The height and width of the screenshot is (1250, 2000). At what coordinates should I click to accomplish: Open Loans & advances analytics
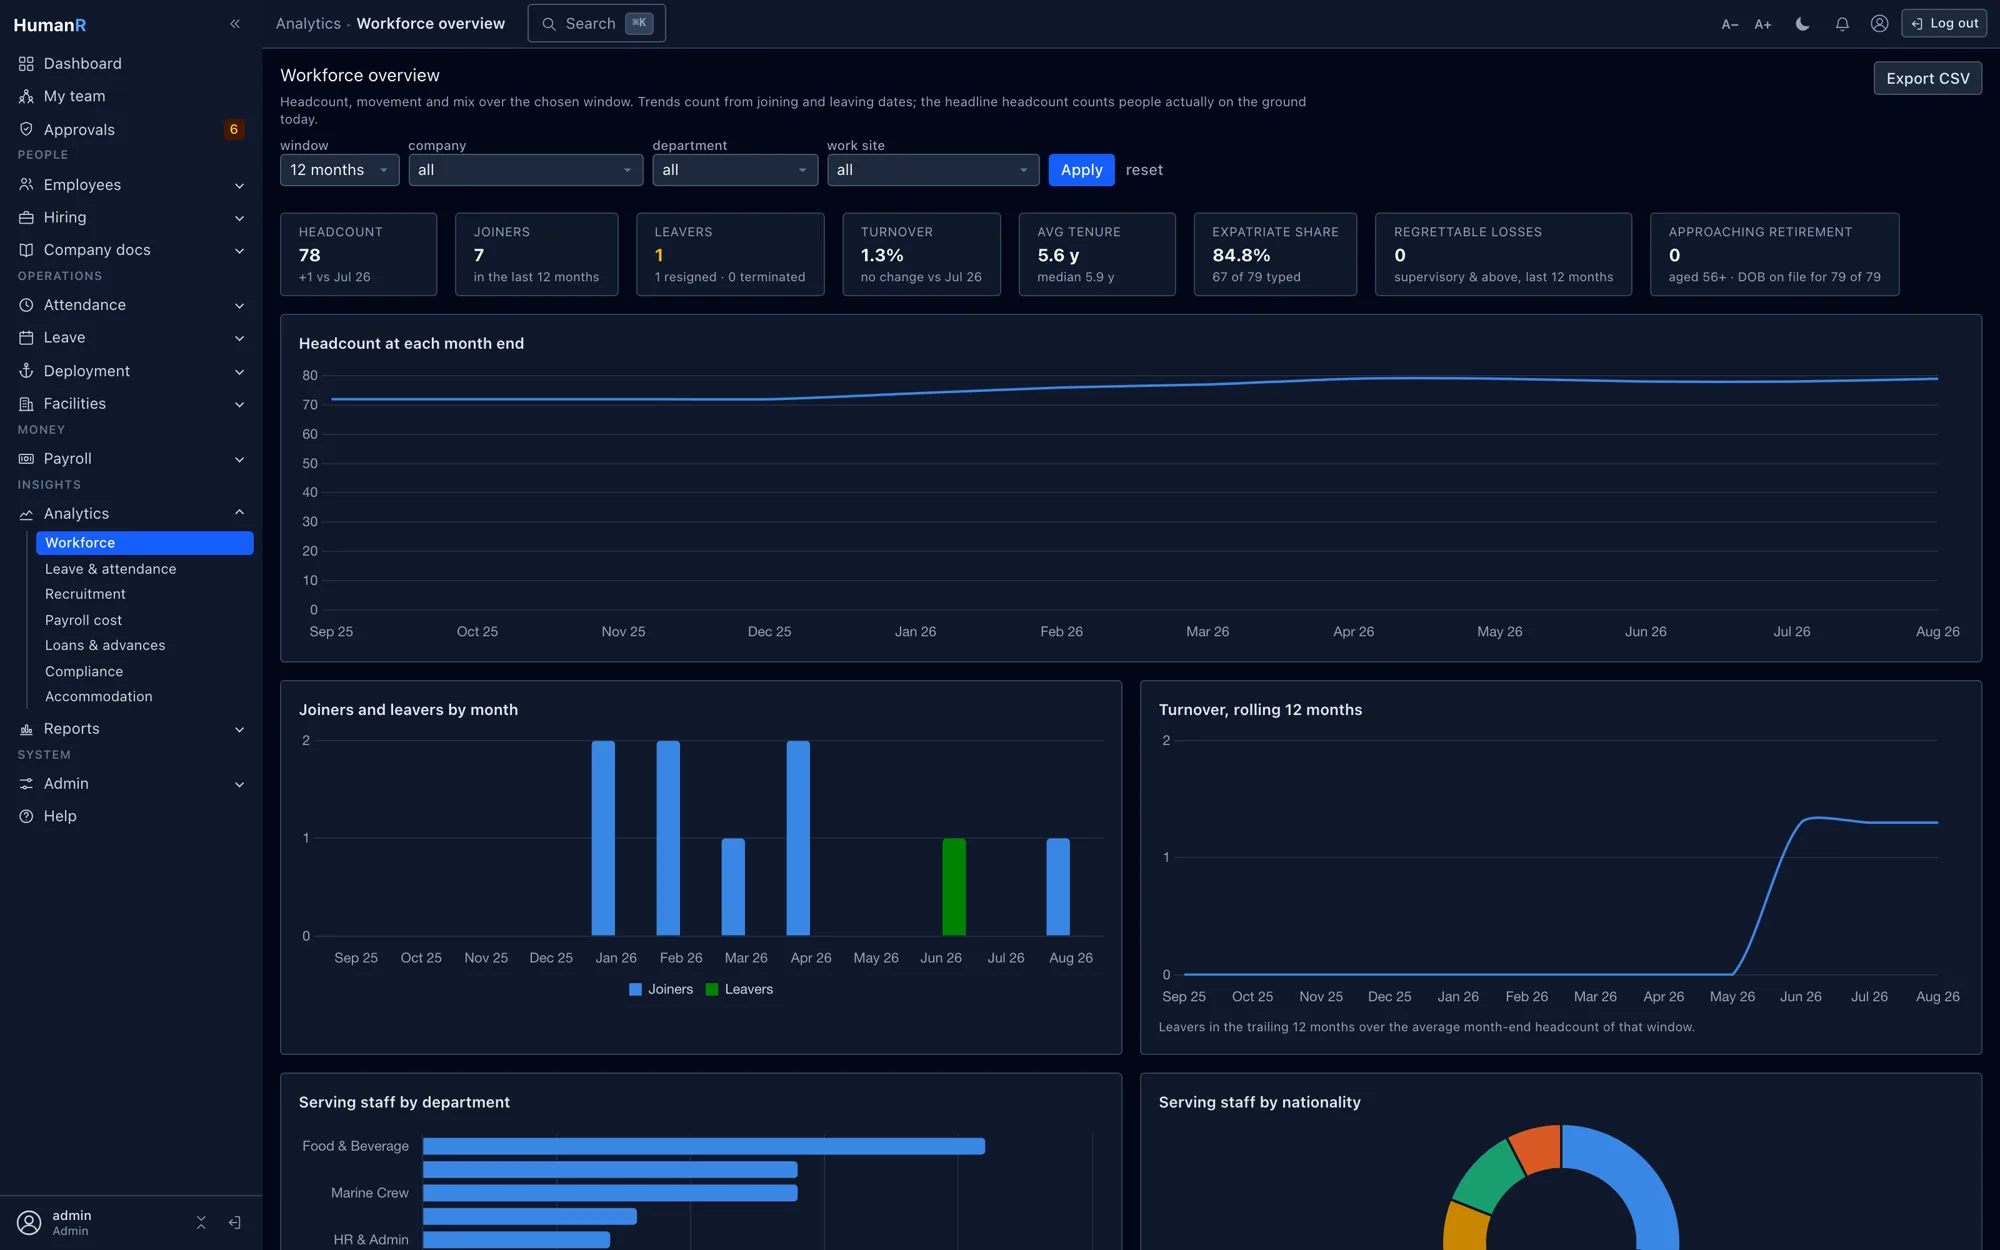click(105, 645)
